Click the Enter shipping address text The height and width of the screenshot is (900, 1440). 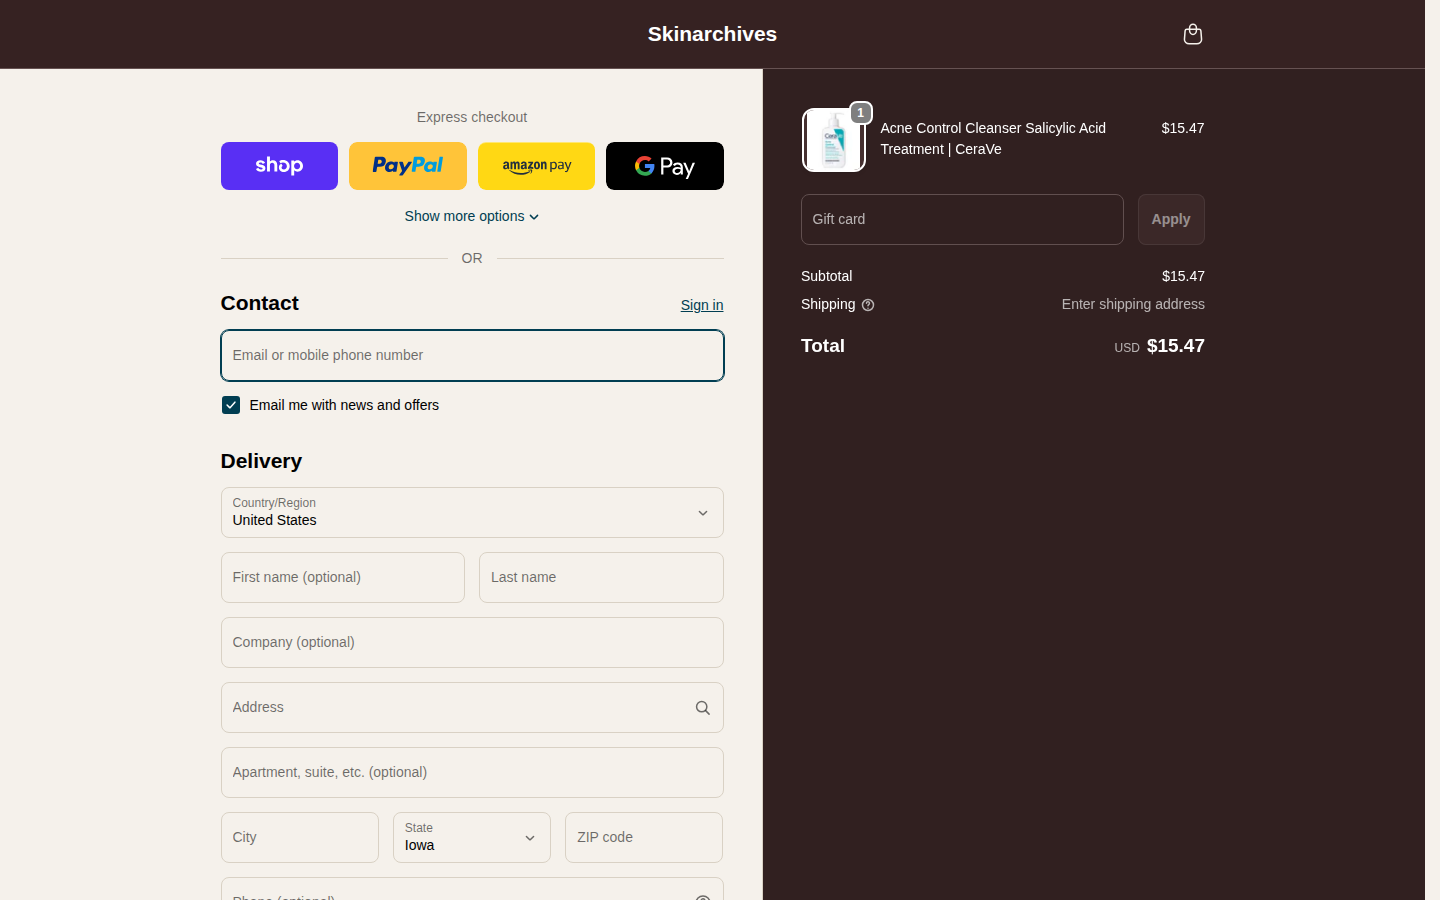(x=1133, y=304)
